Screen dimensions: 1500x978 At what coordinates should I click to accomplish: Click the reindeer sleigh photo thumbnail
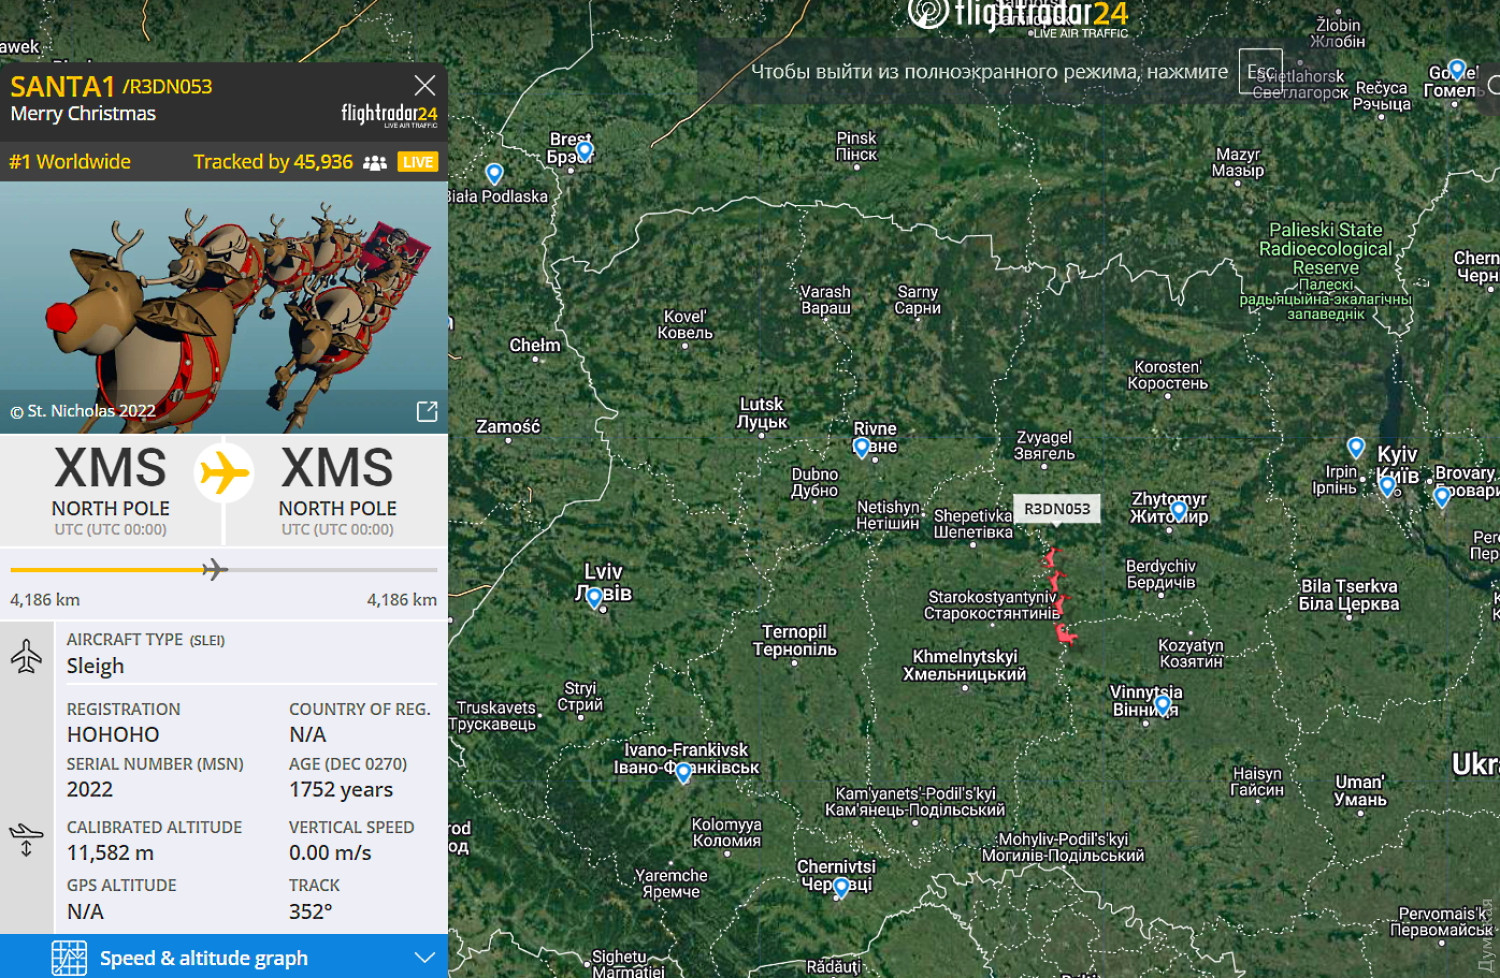(x=224, y=307)
